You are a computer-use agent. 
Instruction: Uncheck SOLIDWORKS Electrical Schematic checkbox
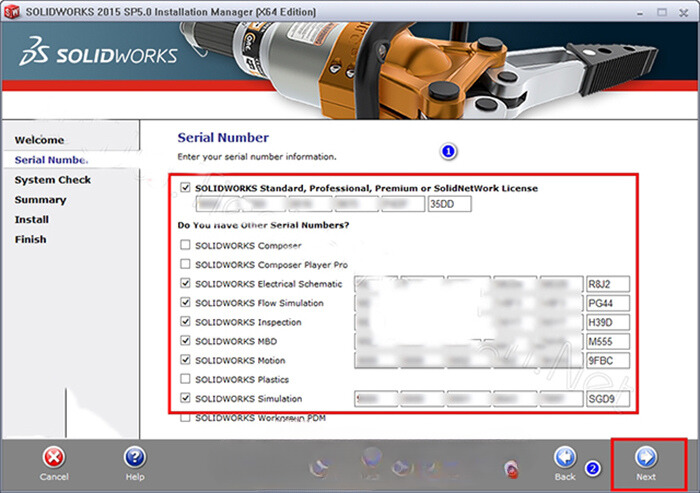185,283
